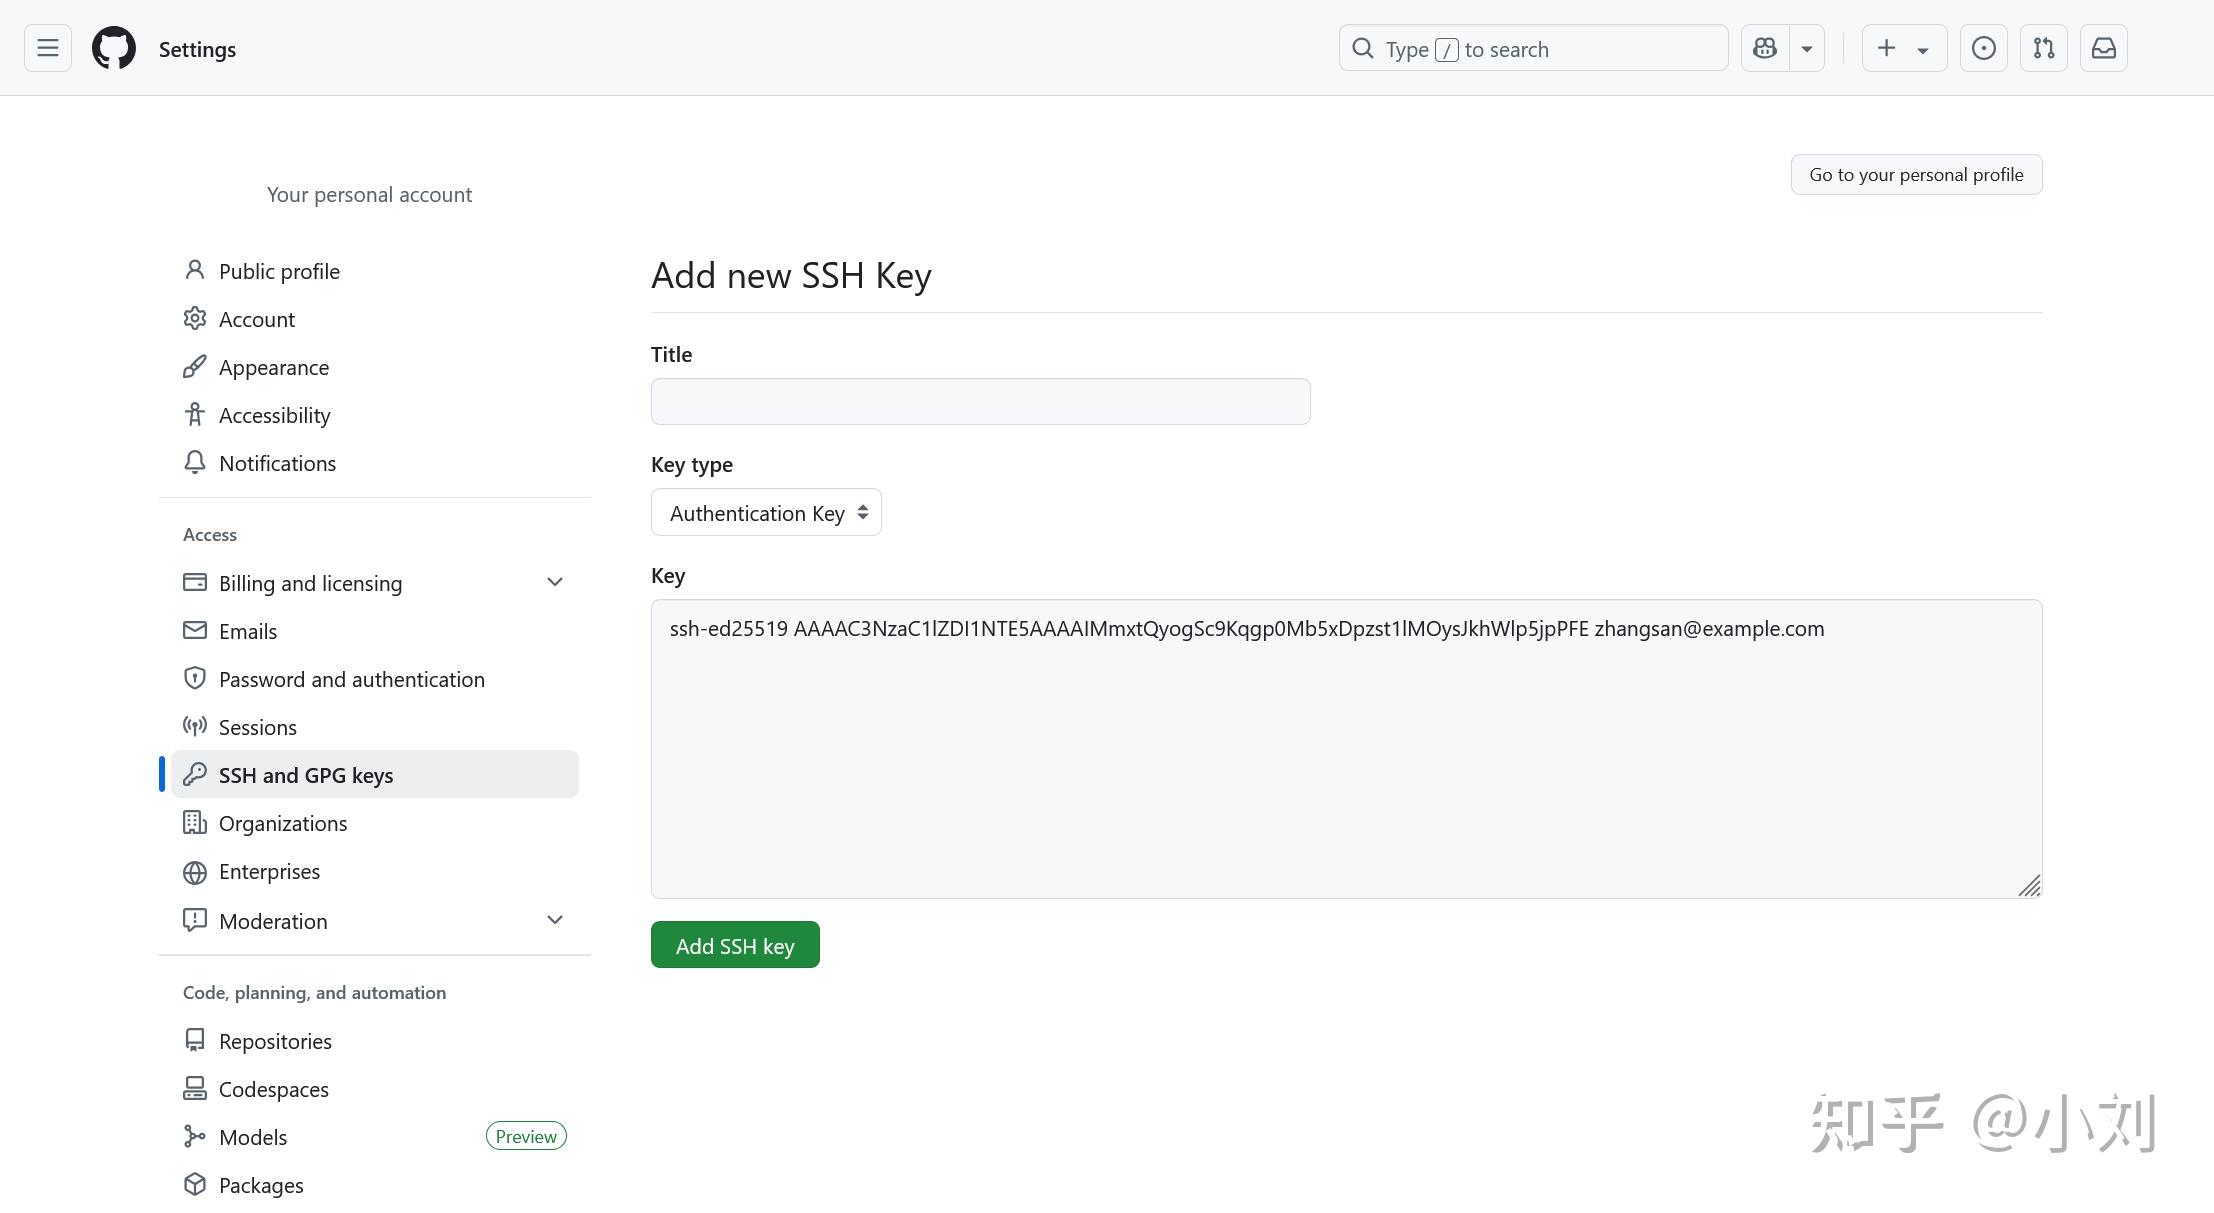
Task: Open the notifications inbox icon
Action: click(x=2103, y=47)
